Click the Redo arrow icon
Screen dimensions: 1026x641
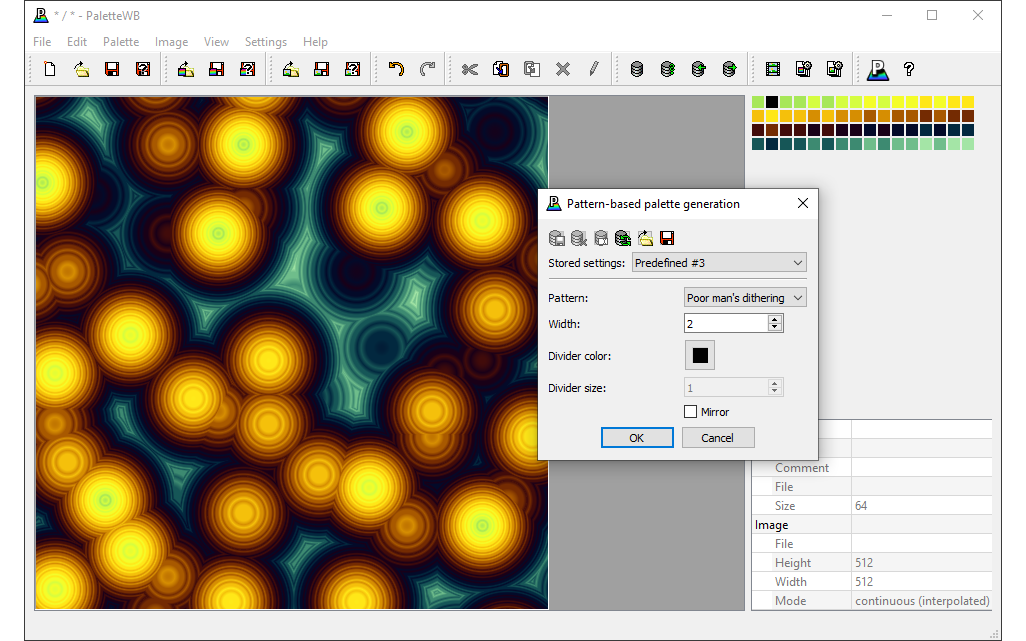pos(427,69)
